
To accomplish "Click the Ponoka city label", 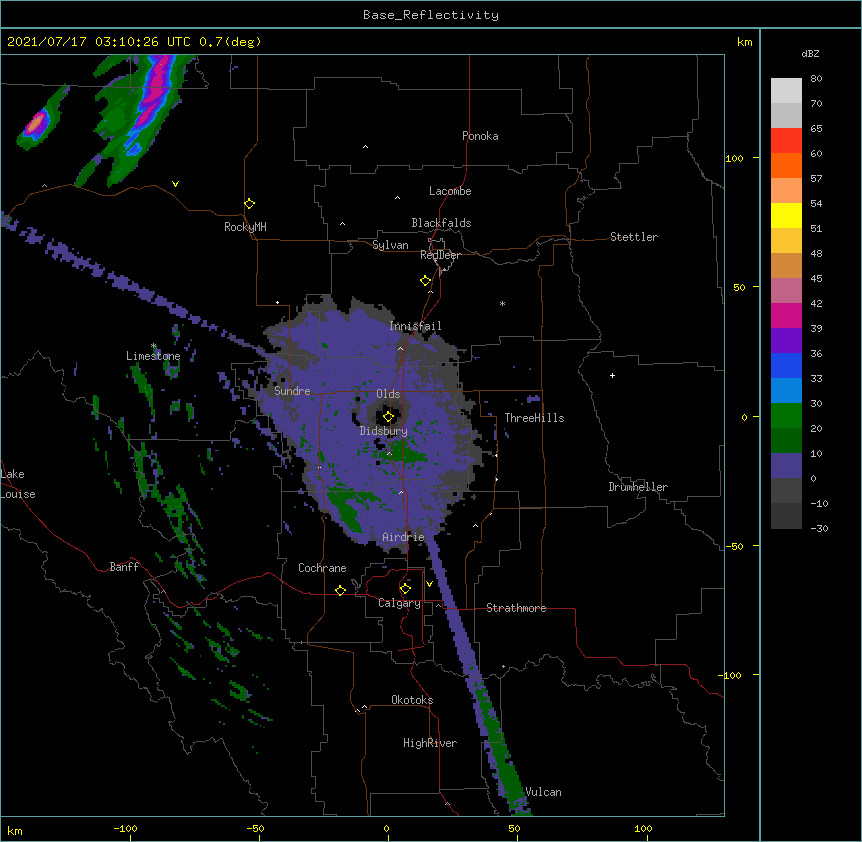I will [x=480, y=136].
